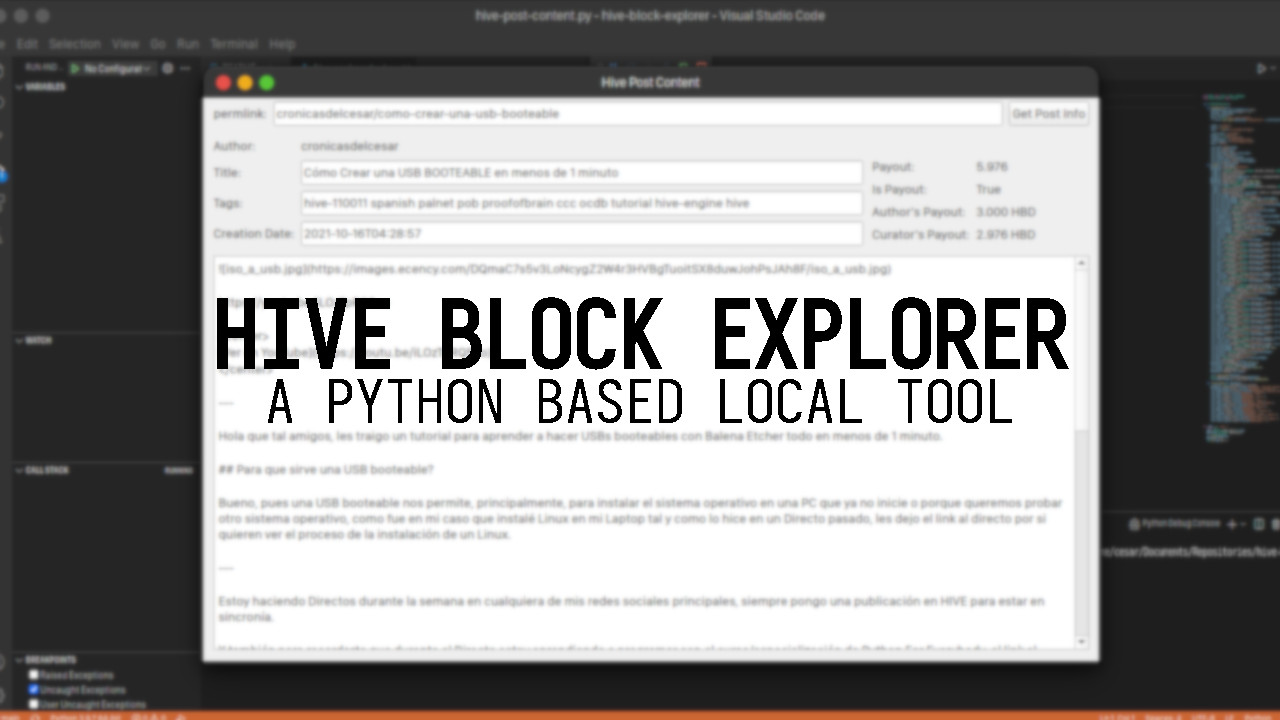This screenshot has width=1280, height=720.
Task: Click the Tags text field
Action: point(581,203)
